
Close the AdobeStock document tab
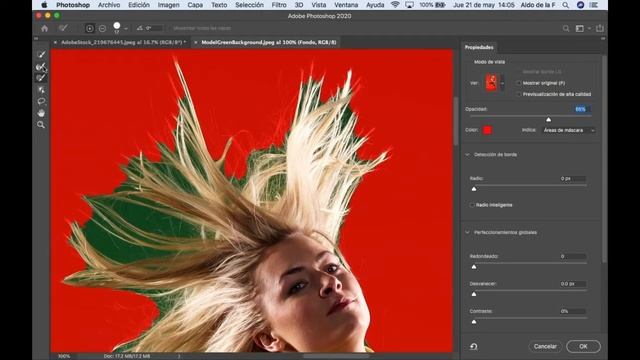[55, 42]
